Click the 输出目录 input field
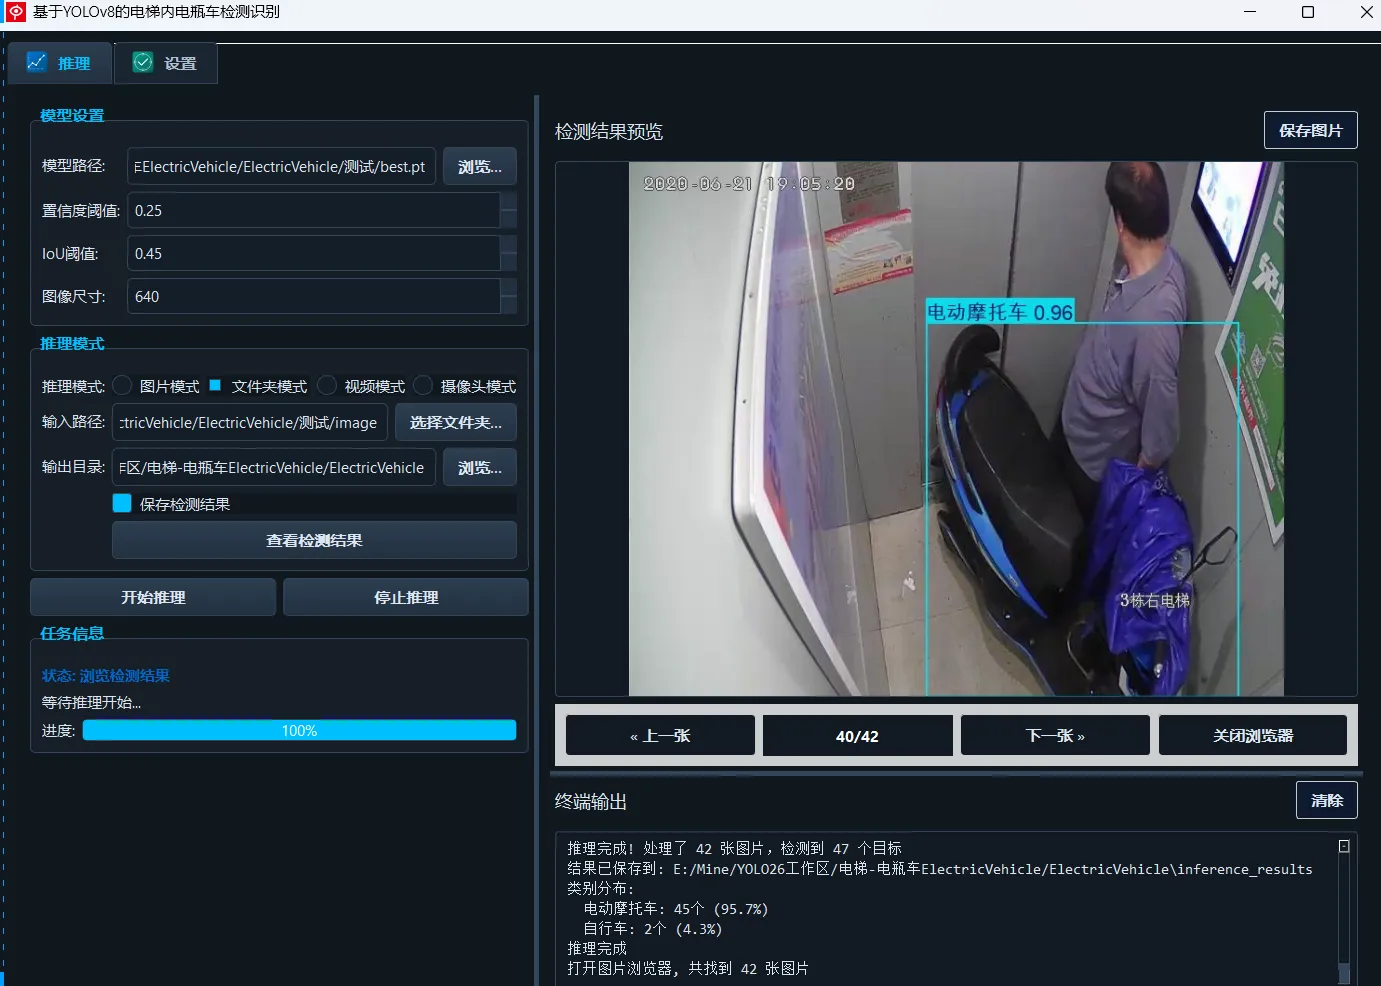Screen dimensions: 1381x986 pos(274,467)
